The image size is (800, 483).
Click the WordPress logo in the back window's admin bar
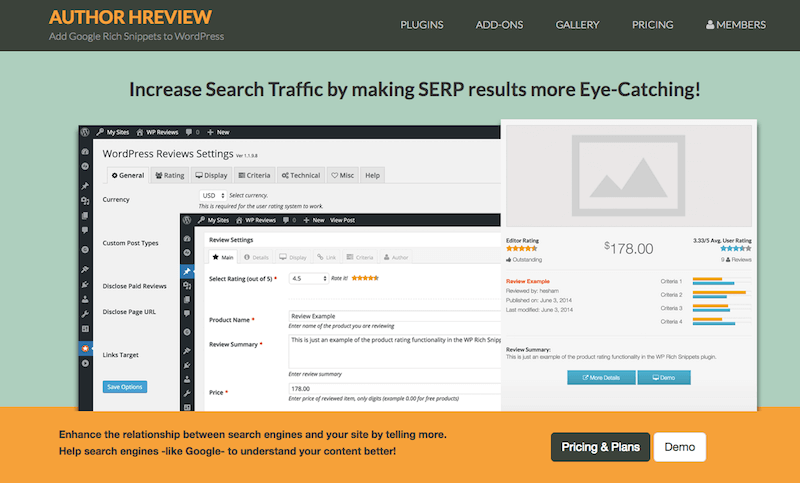(x=85, y=132)
